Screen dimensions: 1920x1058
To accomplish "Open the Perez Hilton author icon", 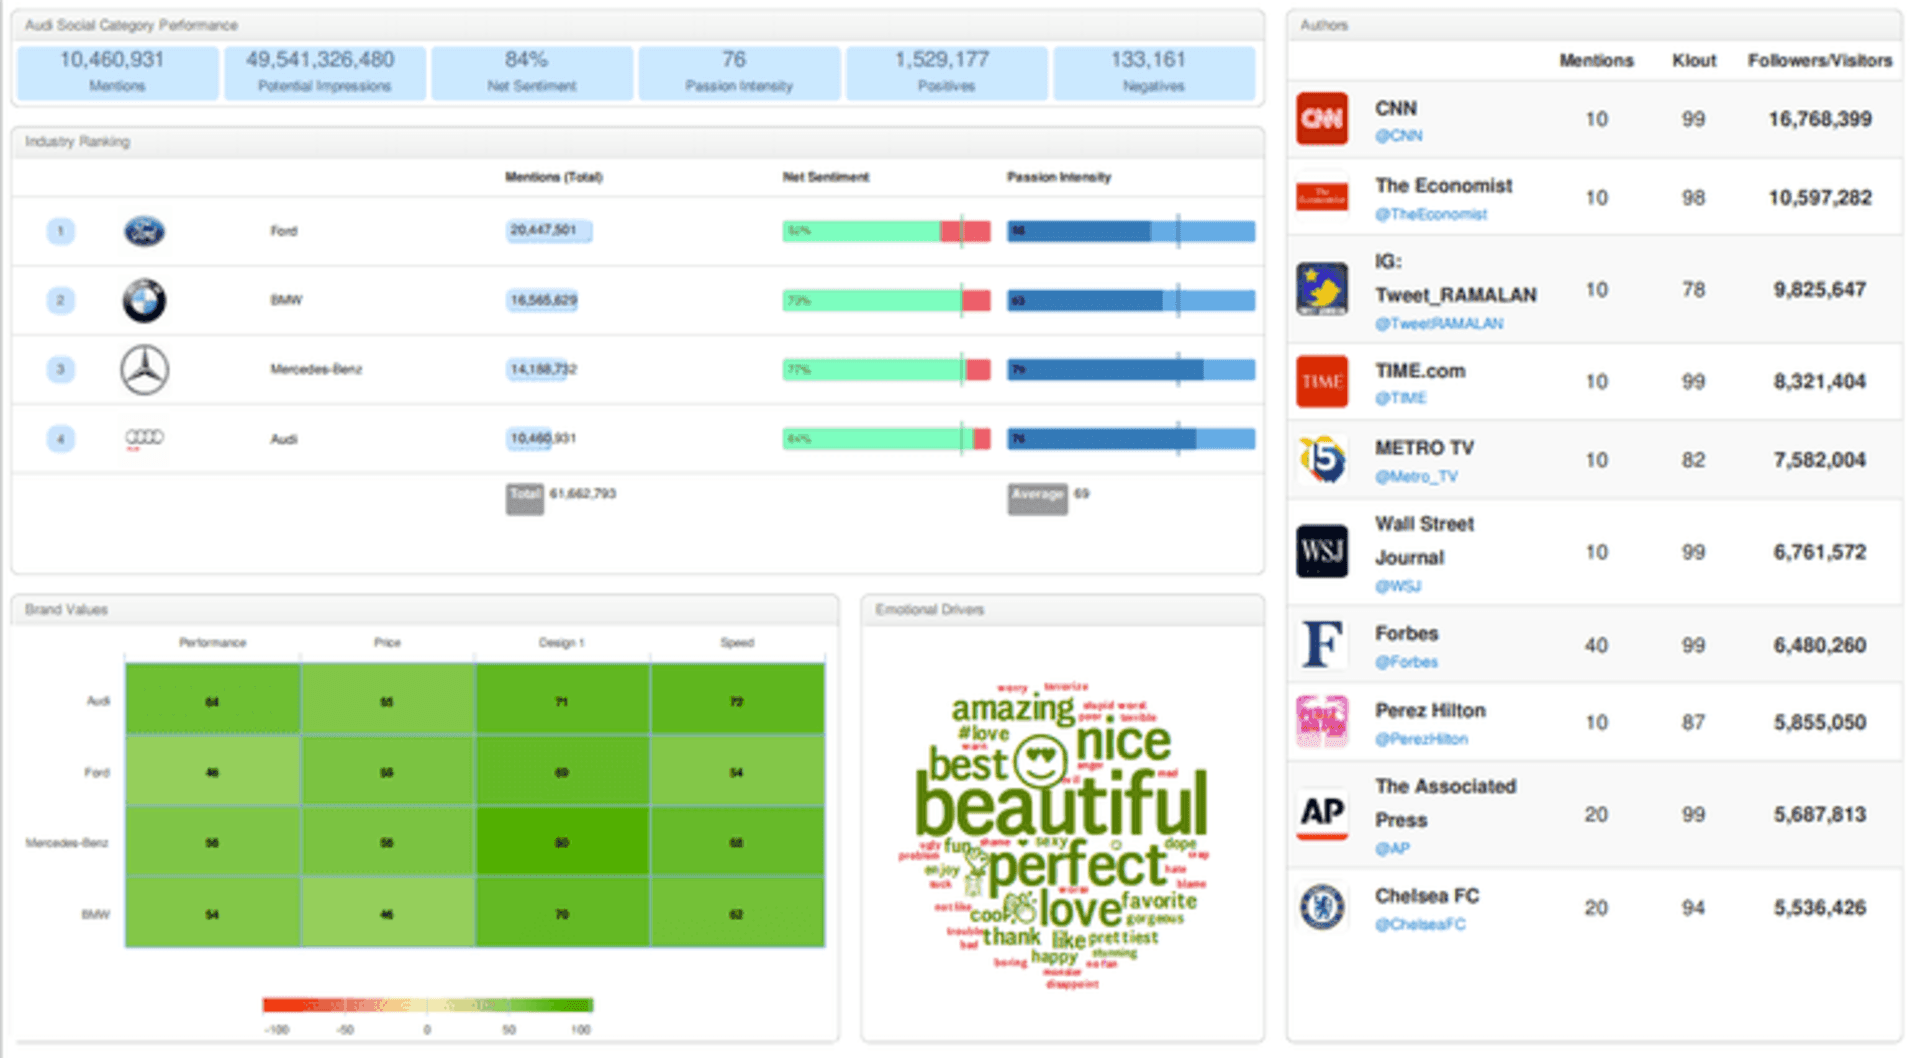I will (1322, 722).
